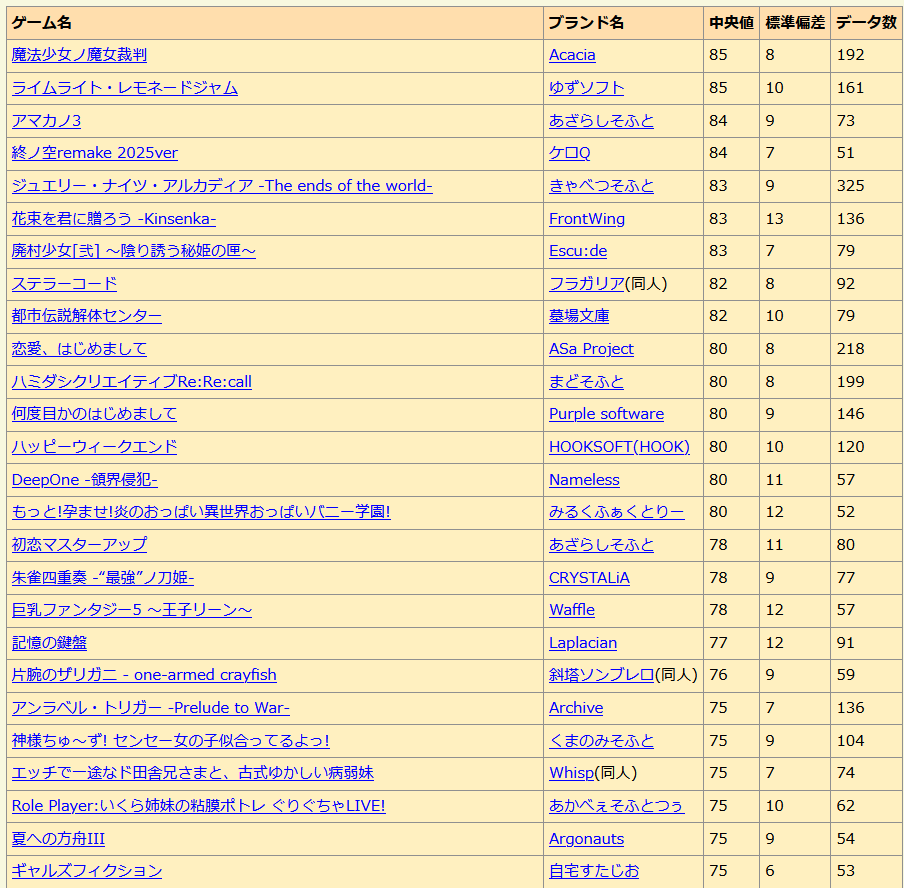The width and height of the screenshot is (904, 888).
Task: Open the Archive brand link
Action: coord(576,708)
